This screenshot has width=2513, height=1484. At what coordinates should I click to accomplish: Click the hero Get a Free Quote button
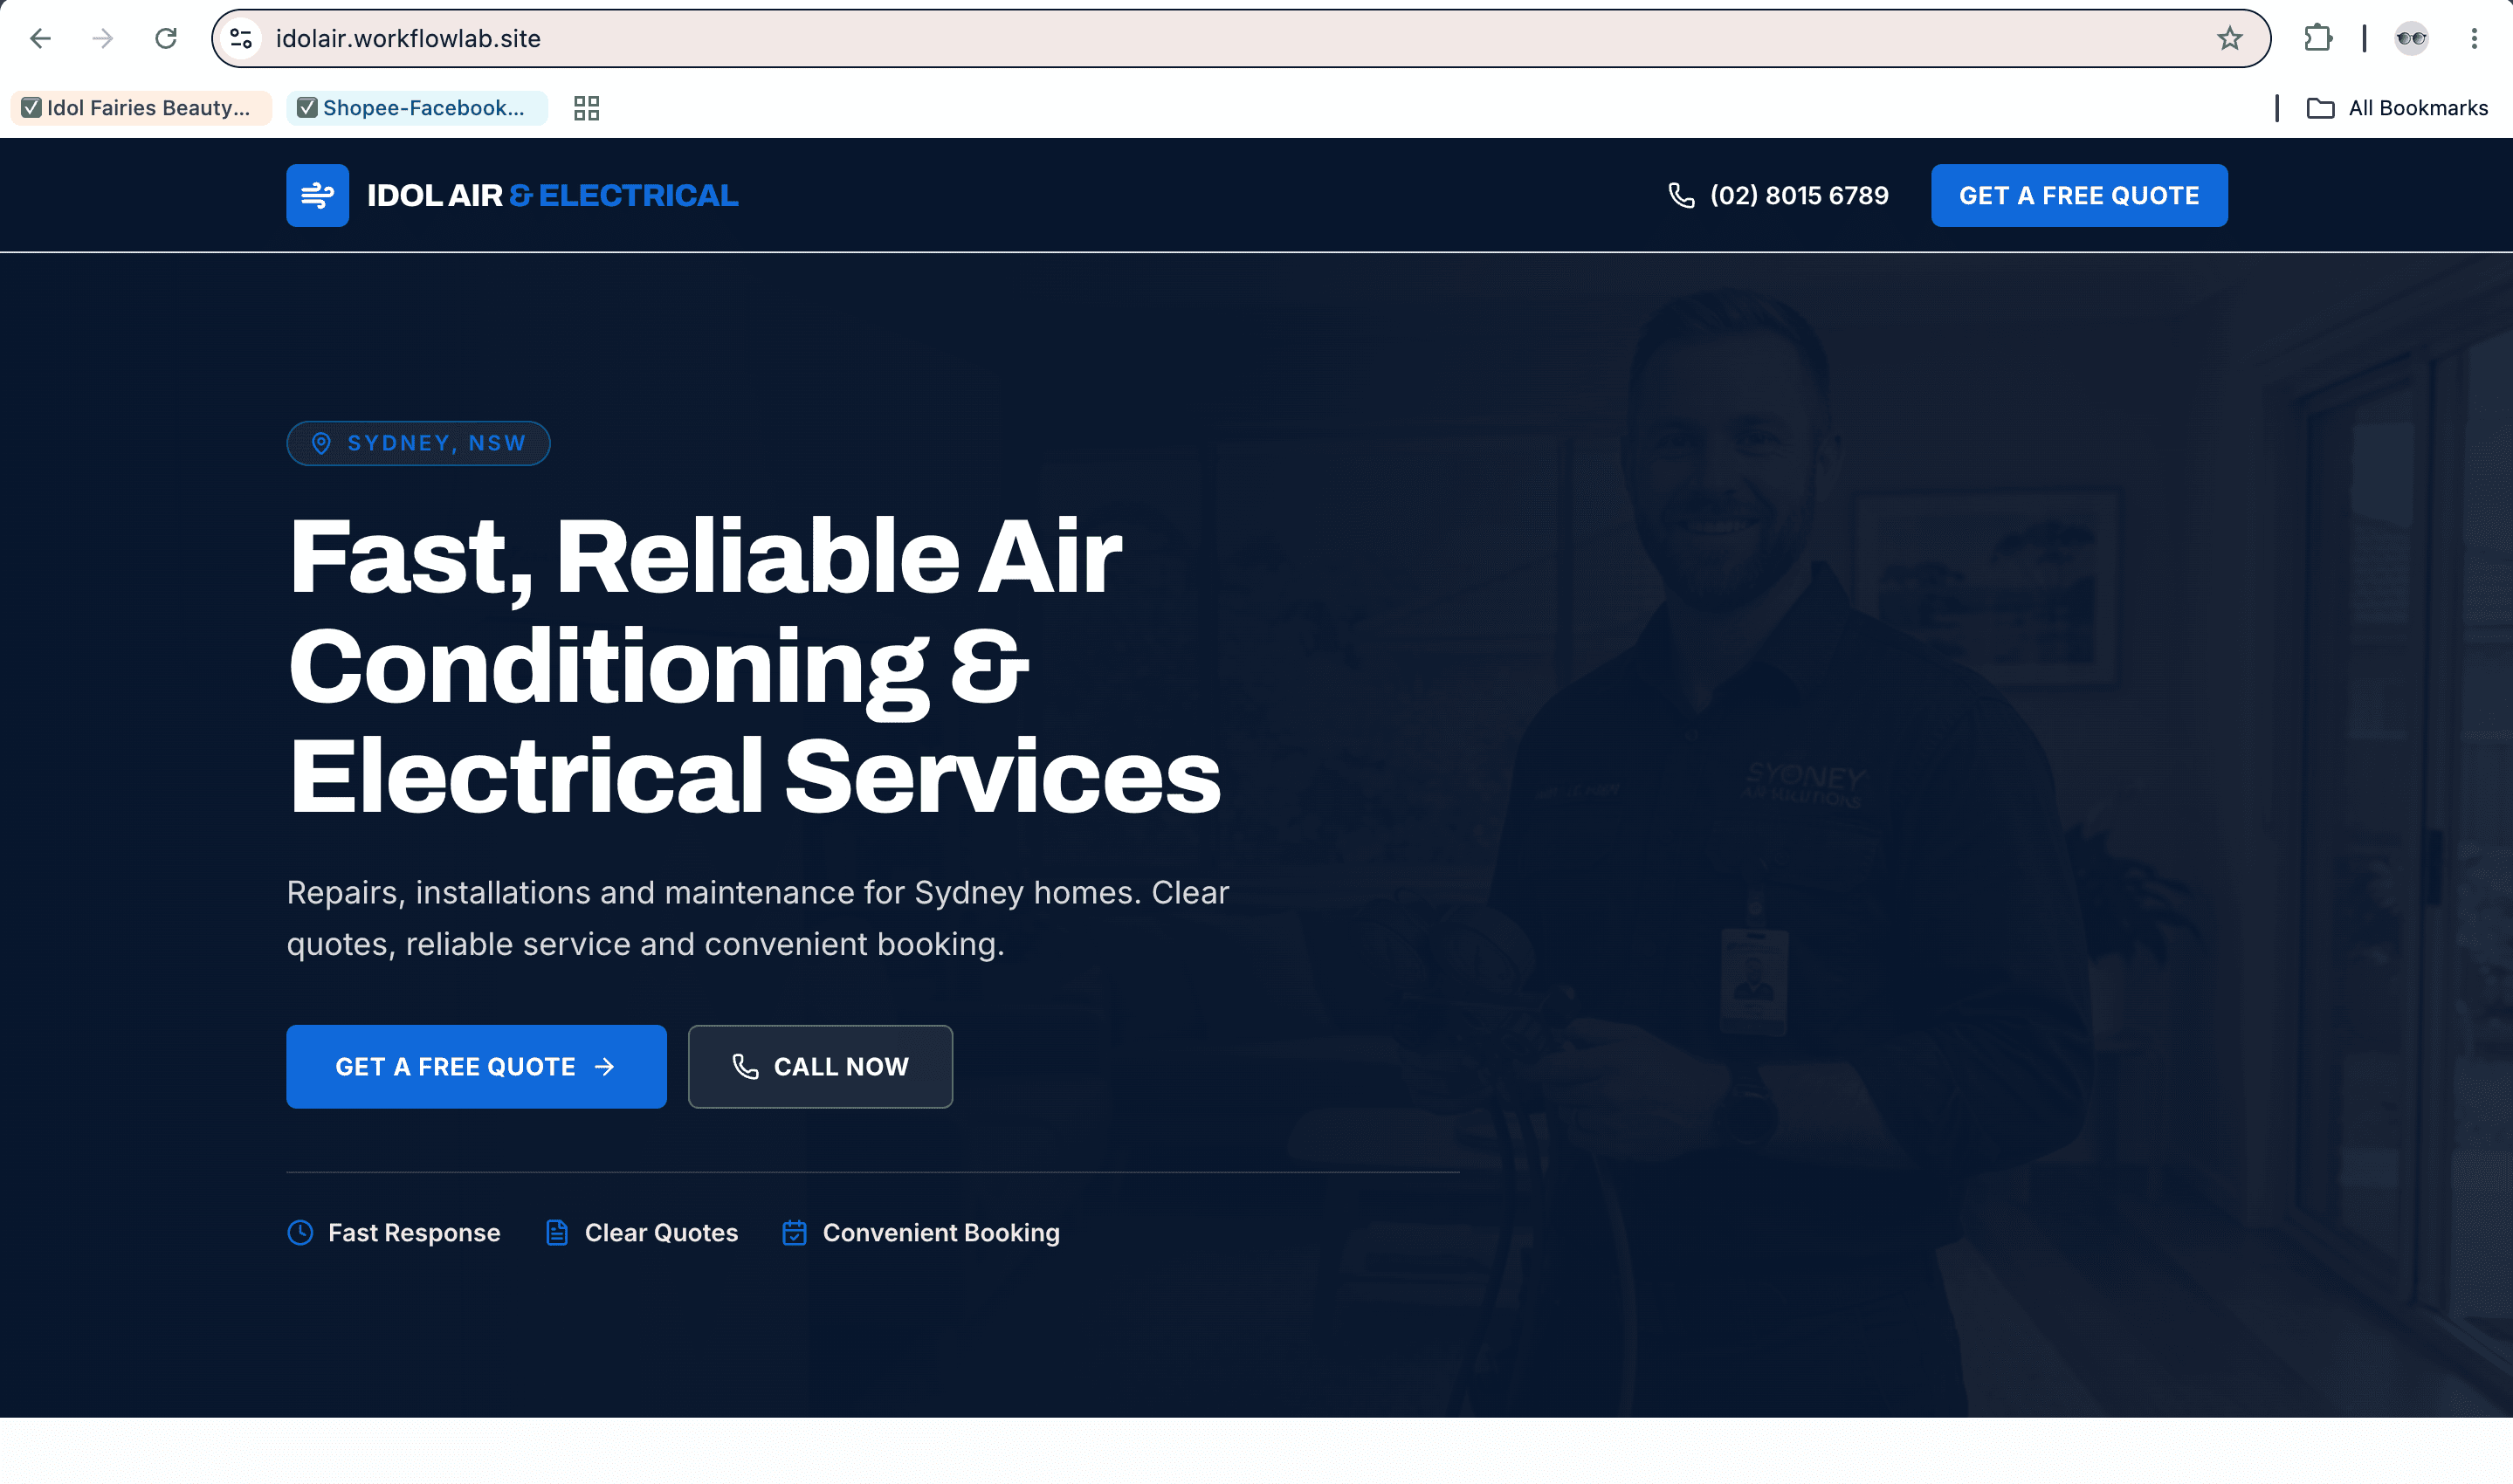click(x=476, y=1066)
